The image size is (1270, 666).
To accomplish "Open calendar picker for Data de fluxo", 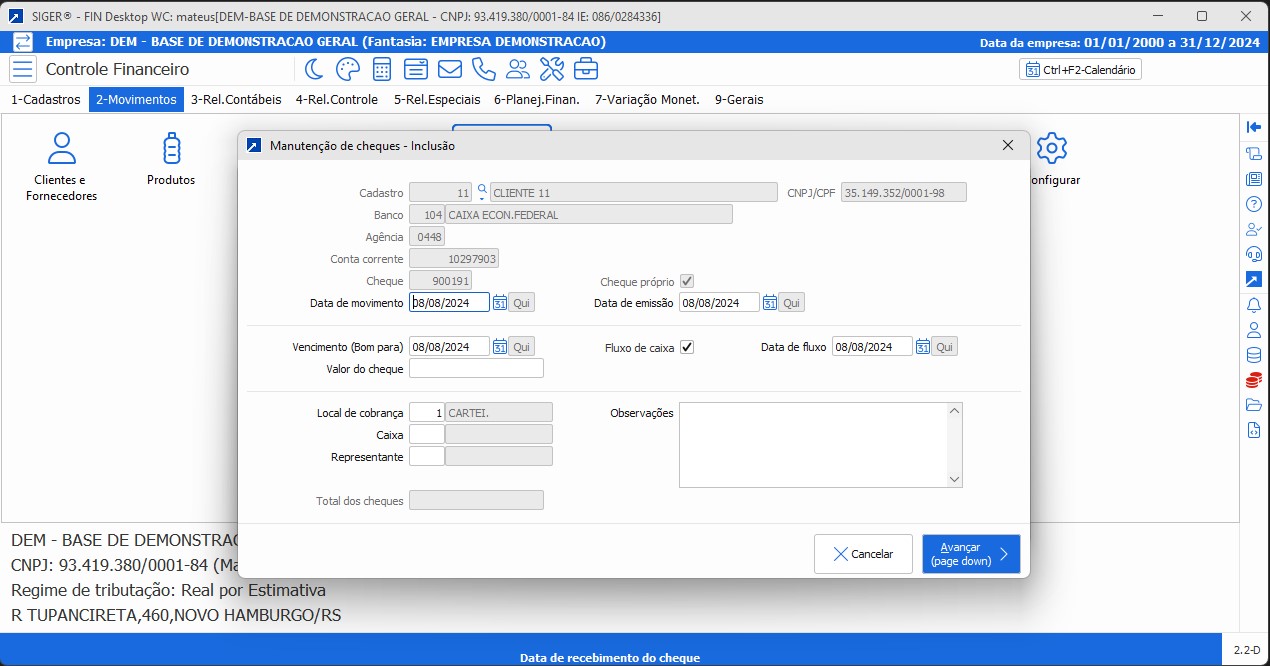I will click(x=923, y=347).
